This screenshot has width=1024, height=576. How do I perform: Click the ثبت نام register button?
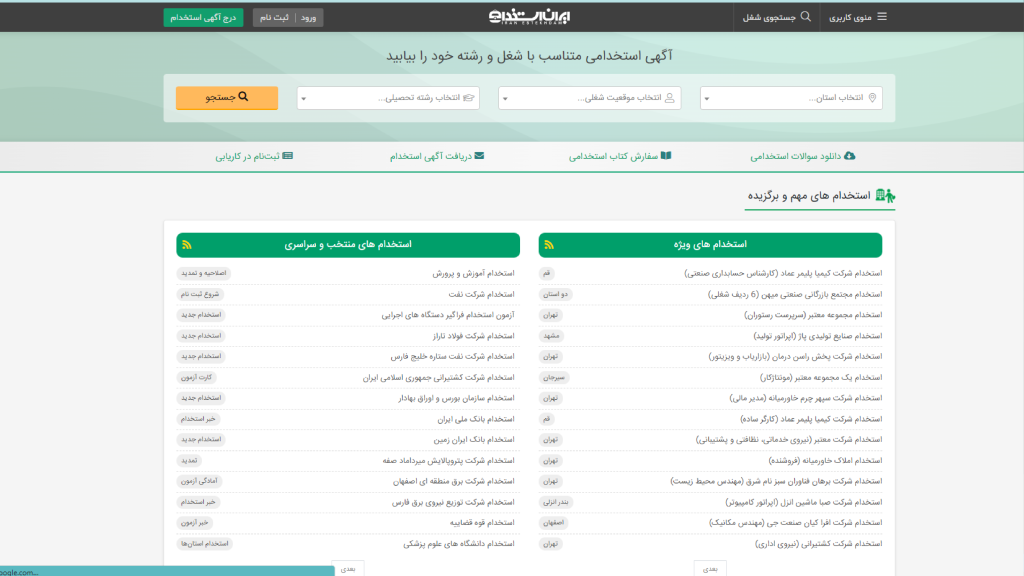pyautogui.click(x=274, y=18)
